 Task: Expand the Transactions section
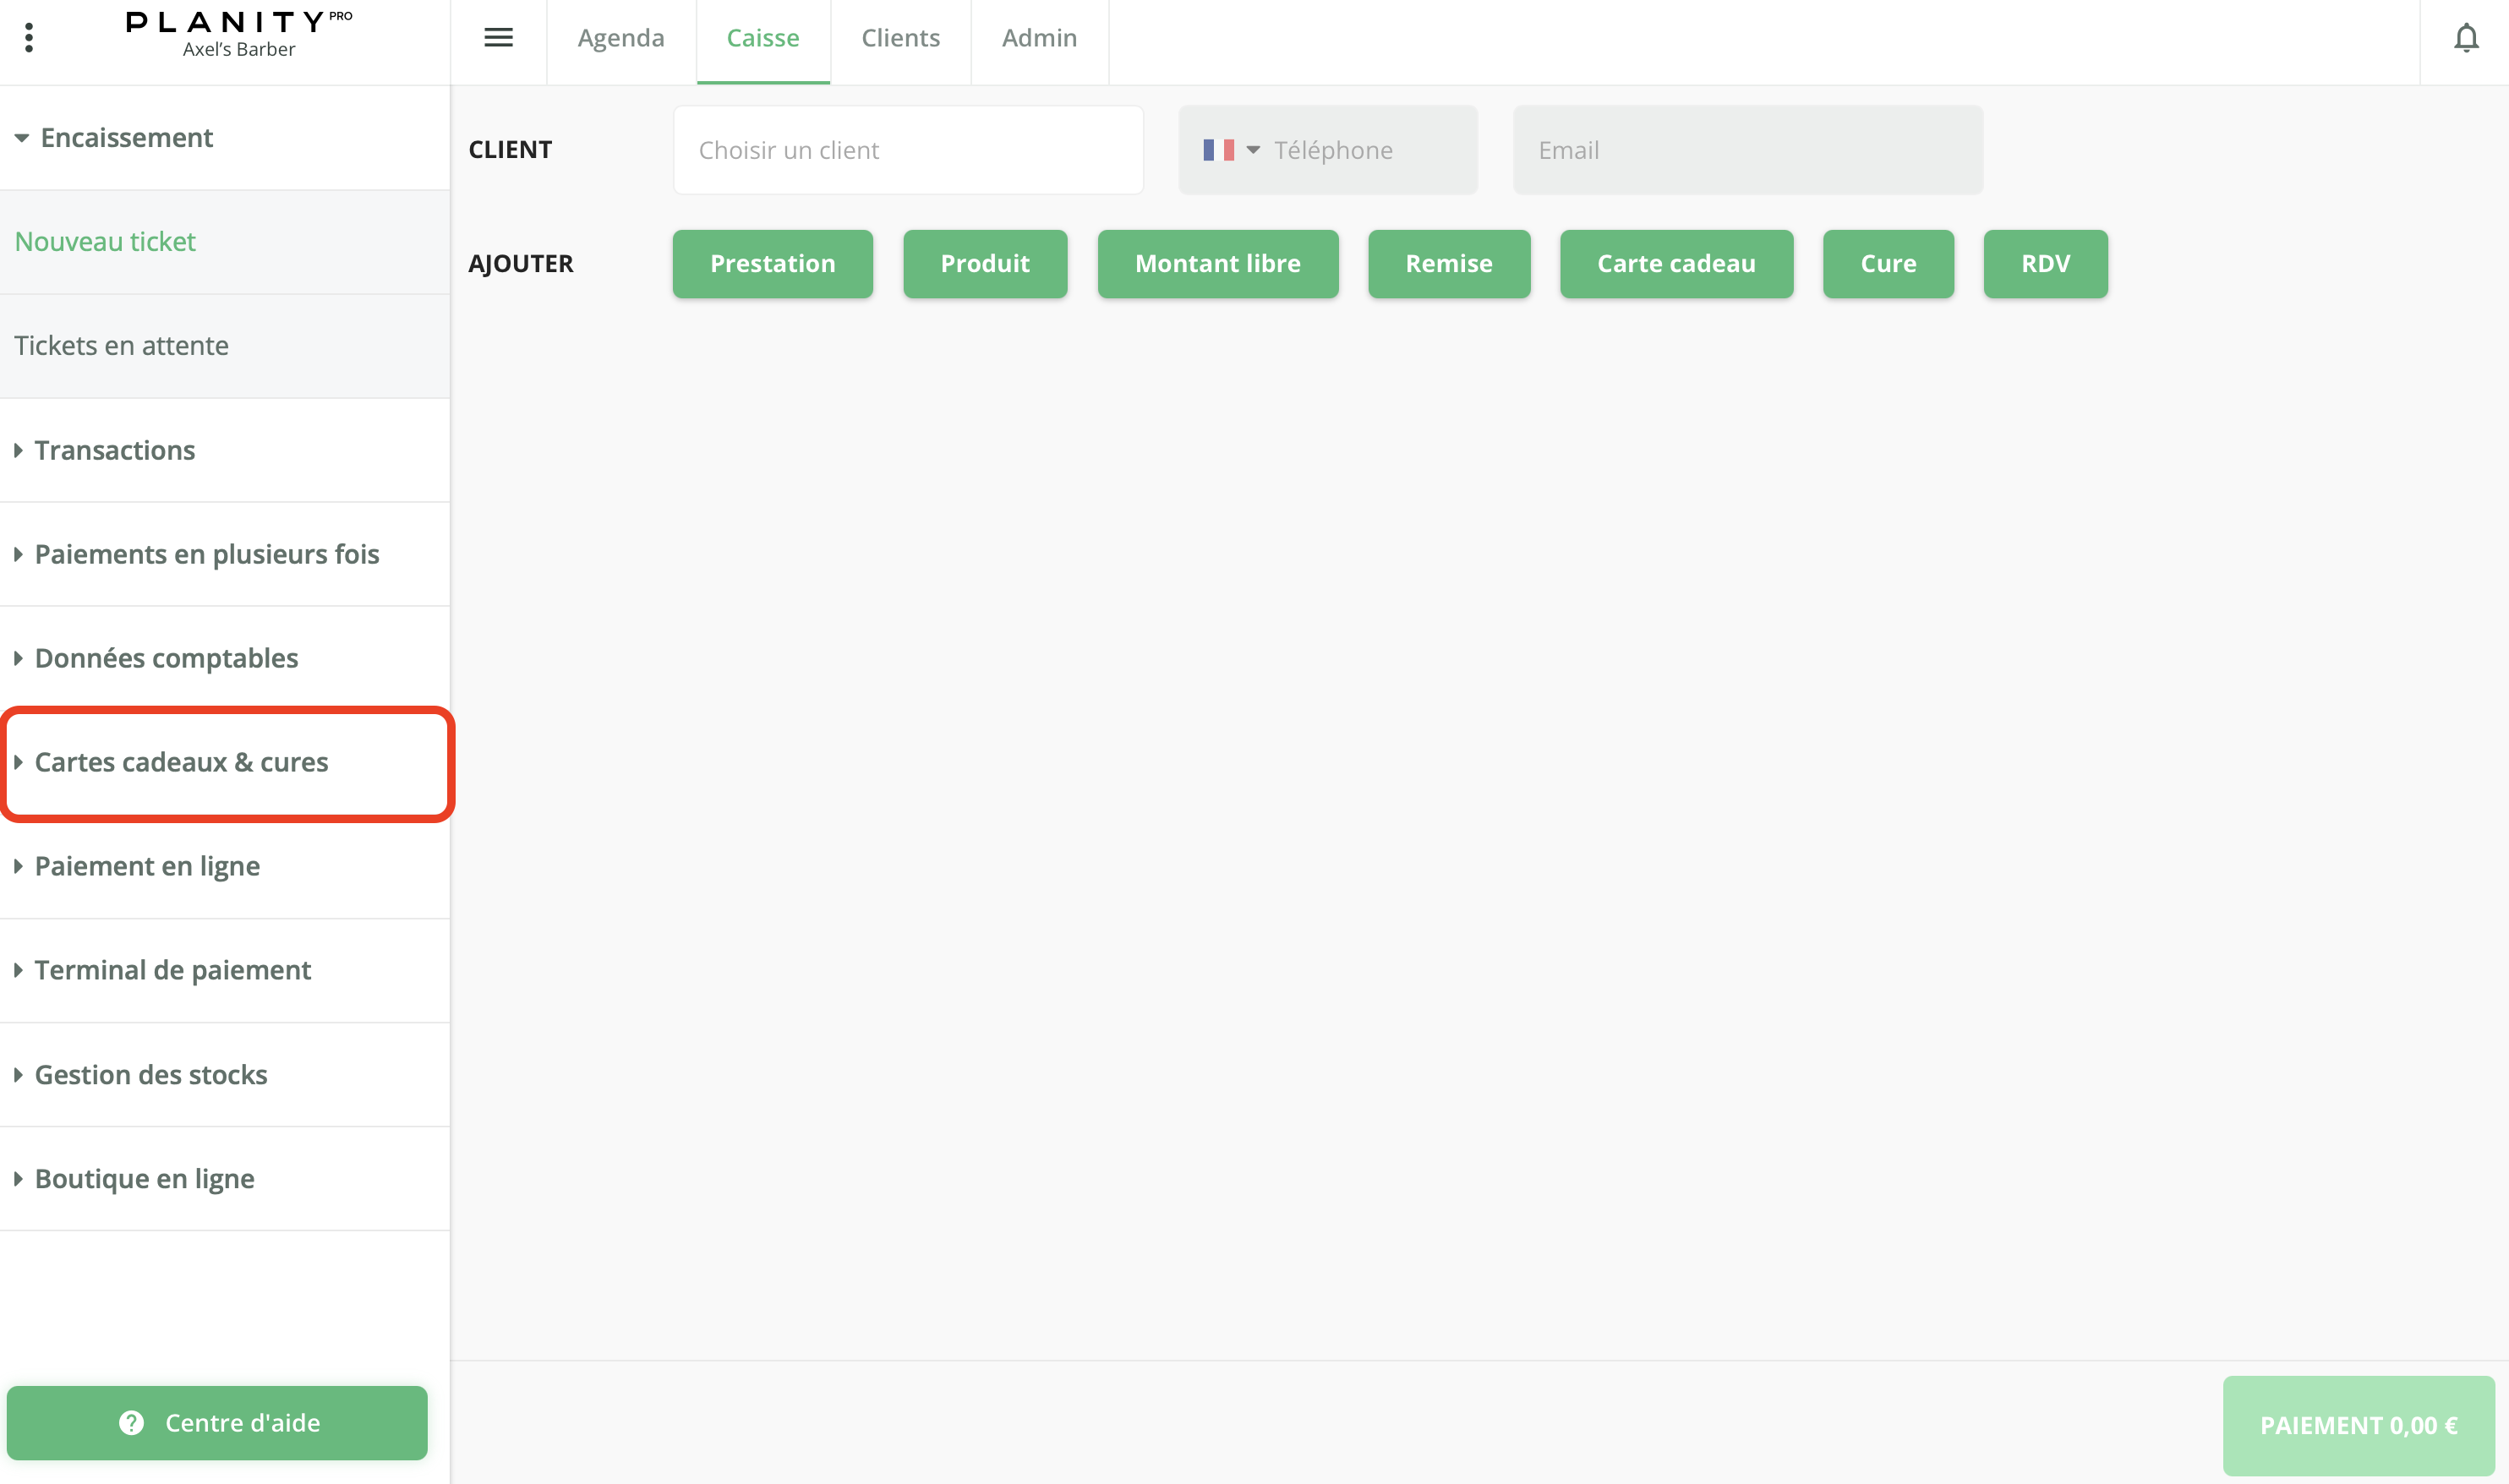(x=114, y=451)
